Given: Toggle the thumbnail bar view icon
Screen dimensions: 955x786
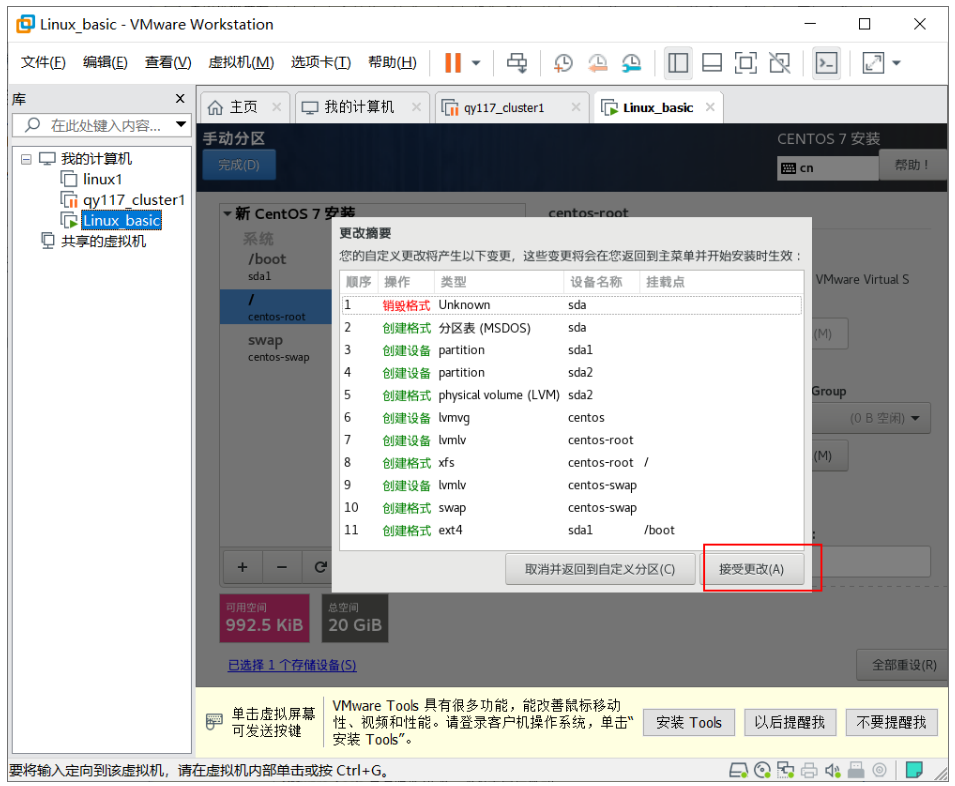Looking at the screenshot, I should click(711, 62).
